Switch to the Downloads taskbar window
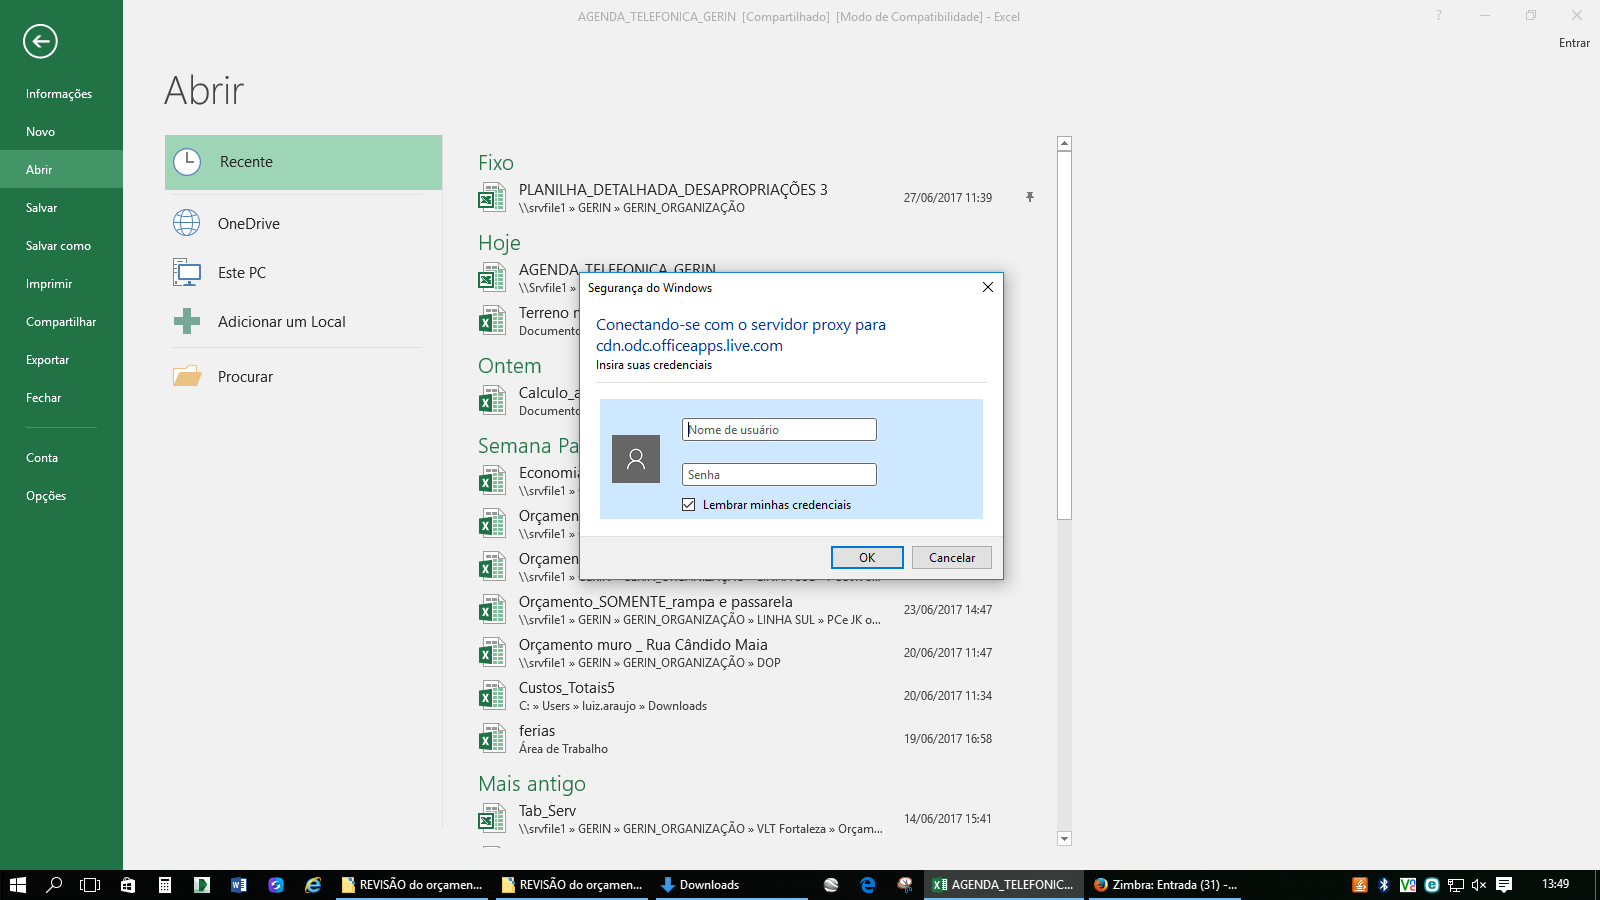1600x900 pixels. [731, 885]
